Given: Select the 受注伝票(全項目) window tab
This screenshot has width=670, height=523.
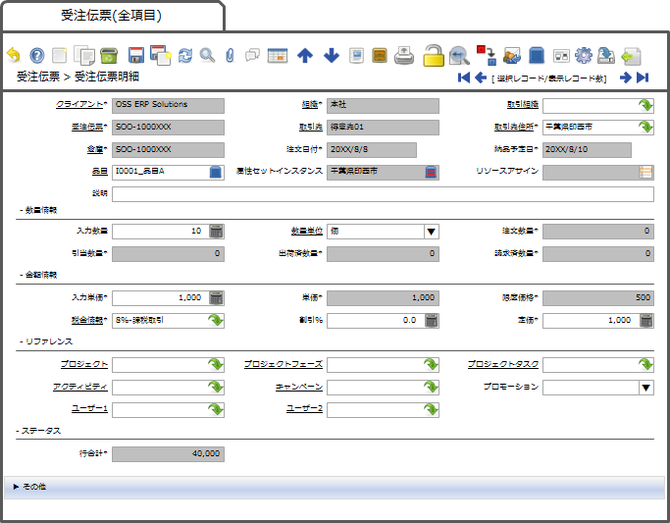Looking at the screenshot, I should tap(112, 16).
